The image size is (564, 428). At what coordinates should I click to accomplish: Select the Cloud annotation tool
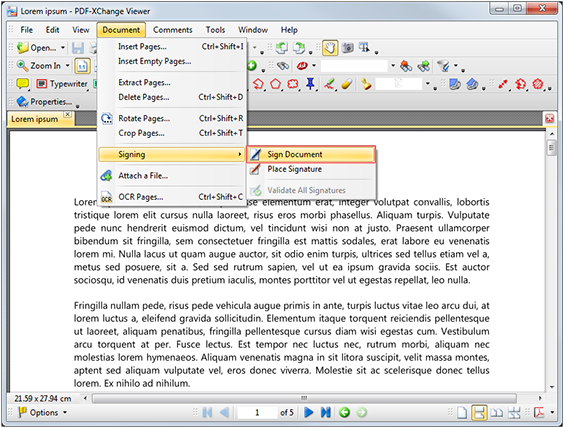[293, 84]
